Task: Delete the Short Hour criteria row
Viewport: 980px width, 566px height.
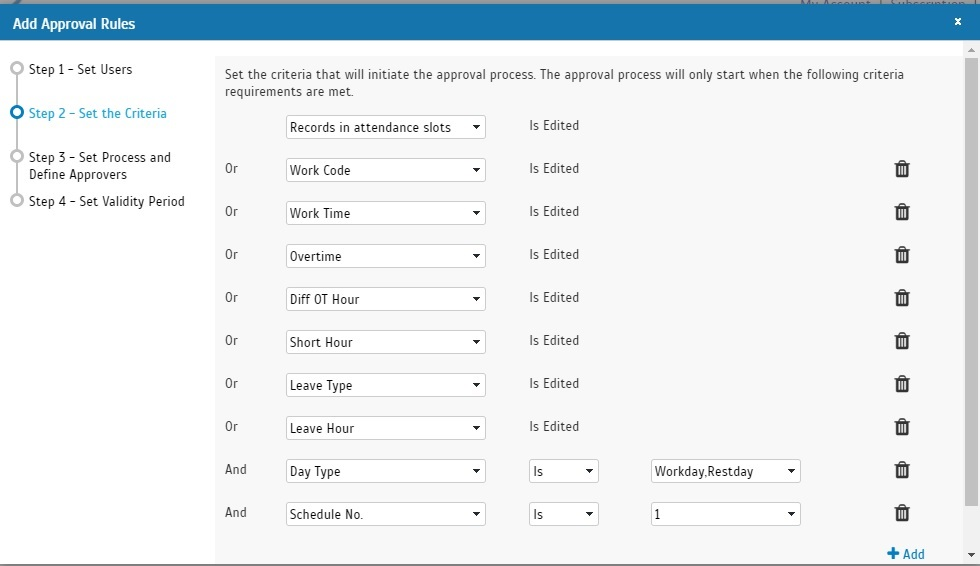Action: coord(902,341)
